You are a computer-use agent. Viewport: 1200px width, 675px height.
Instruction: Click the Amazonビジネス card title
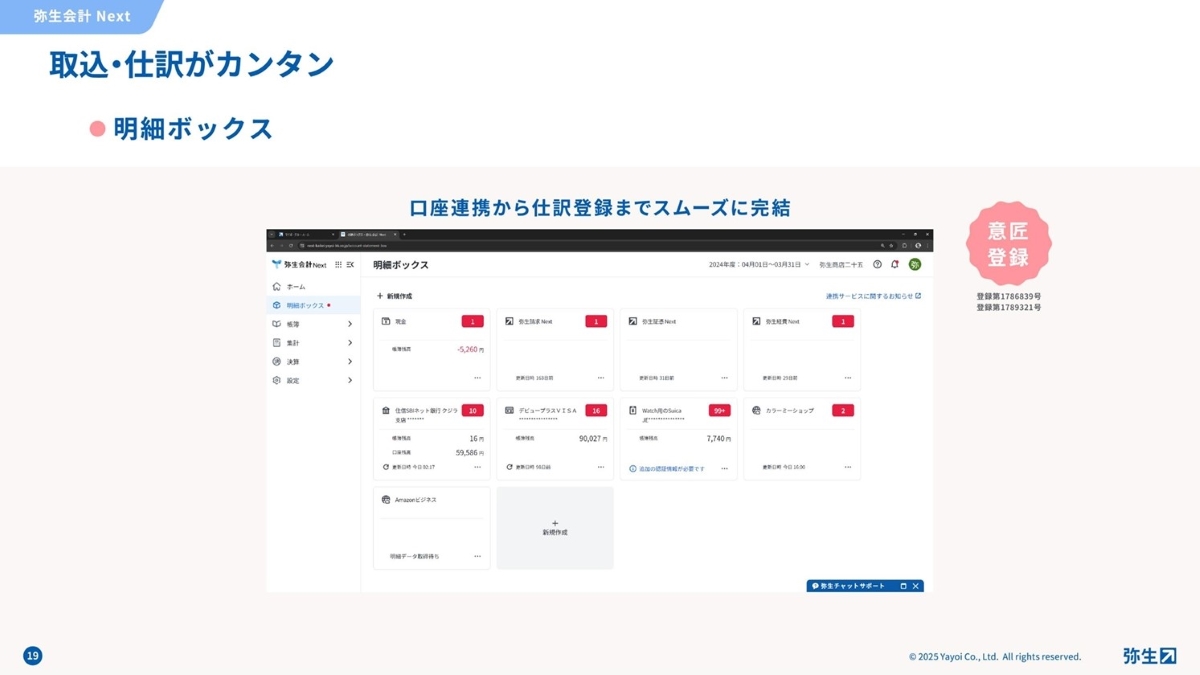[x=415, y=499]
